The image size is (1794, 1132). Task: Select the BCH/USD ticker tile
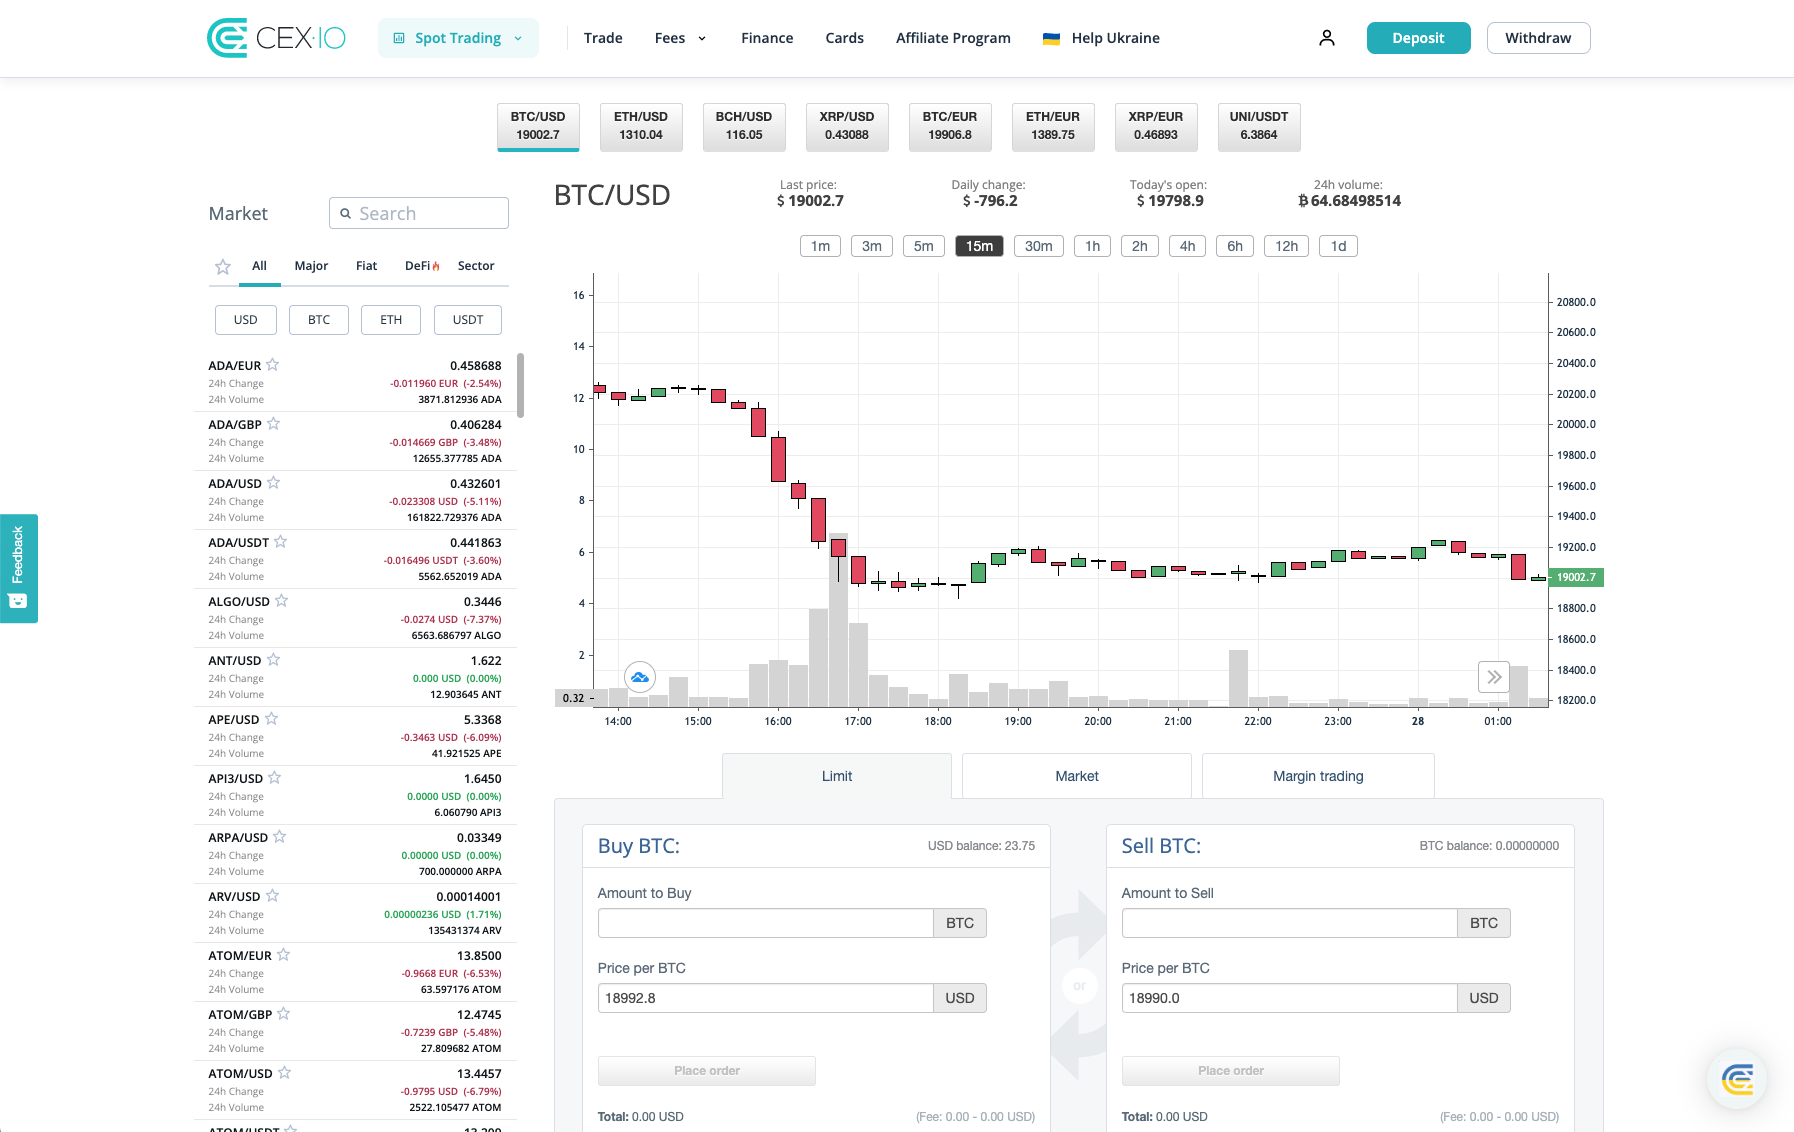click(x=744, y=126)
